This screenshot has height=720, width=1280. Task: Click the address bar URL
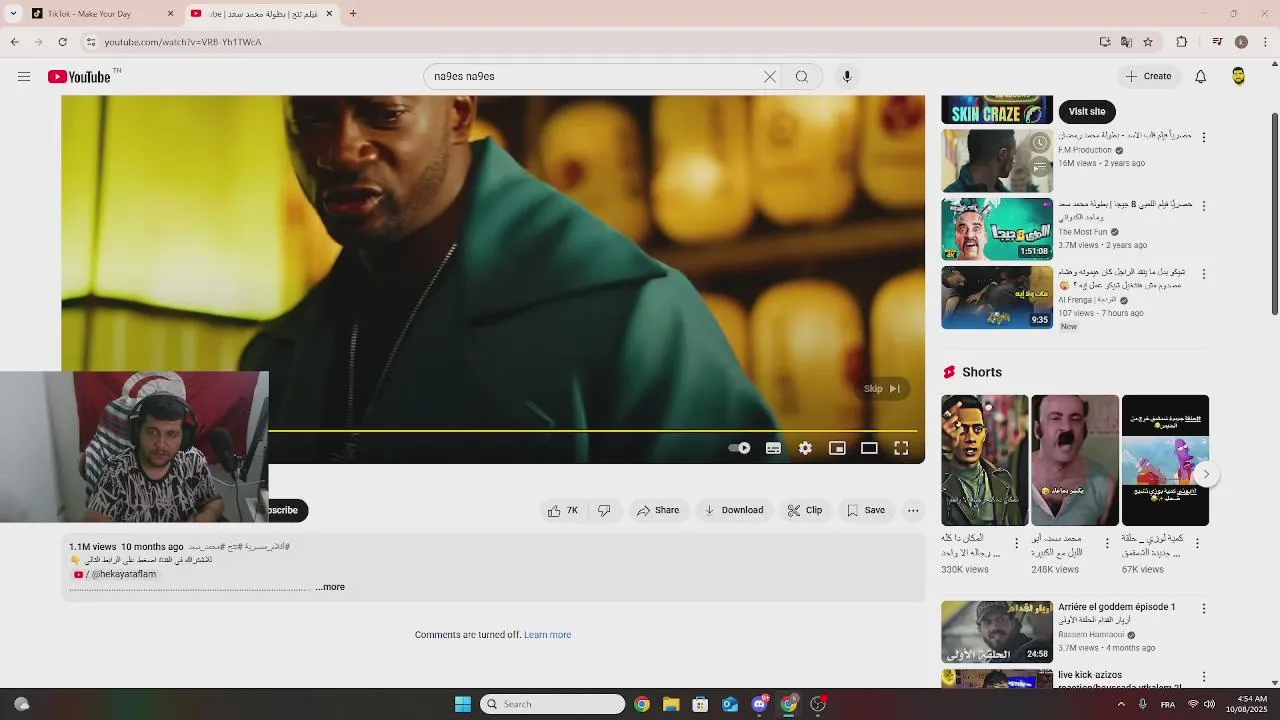click(x=183, y=42)
